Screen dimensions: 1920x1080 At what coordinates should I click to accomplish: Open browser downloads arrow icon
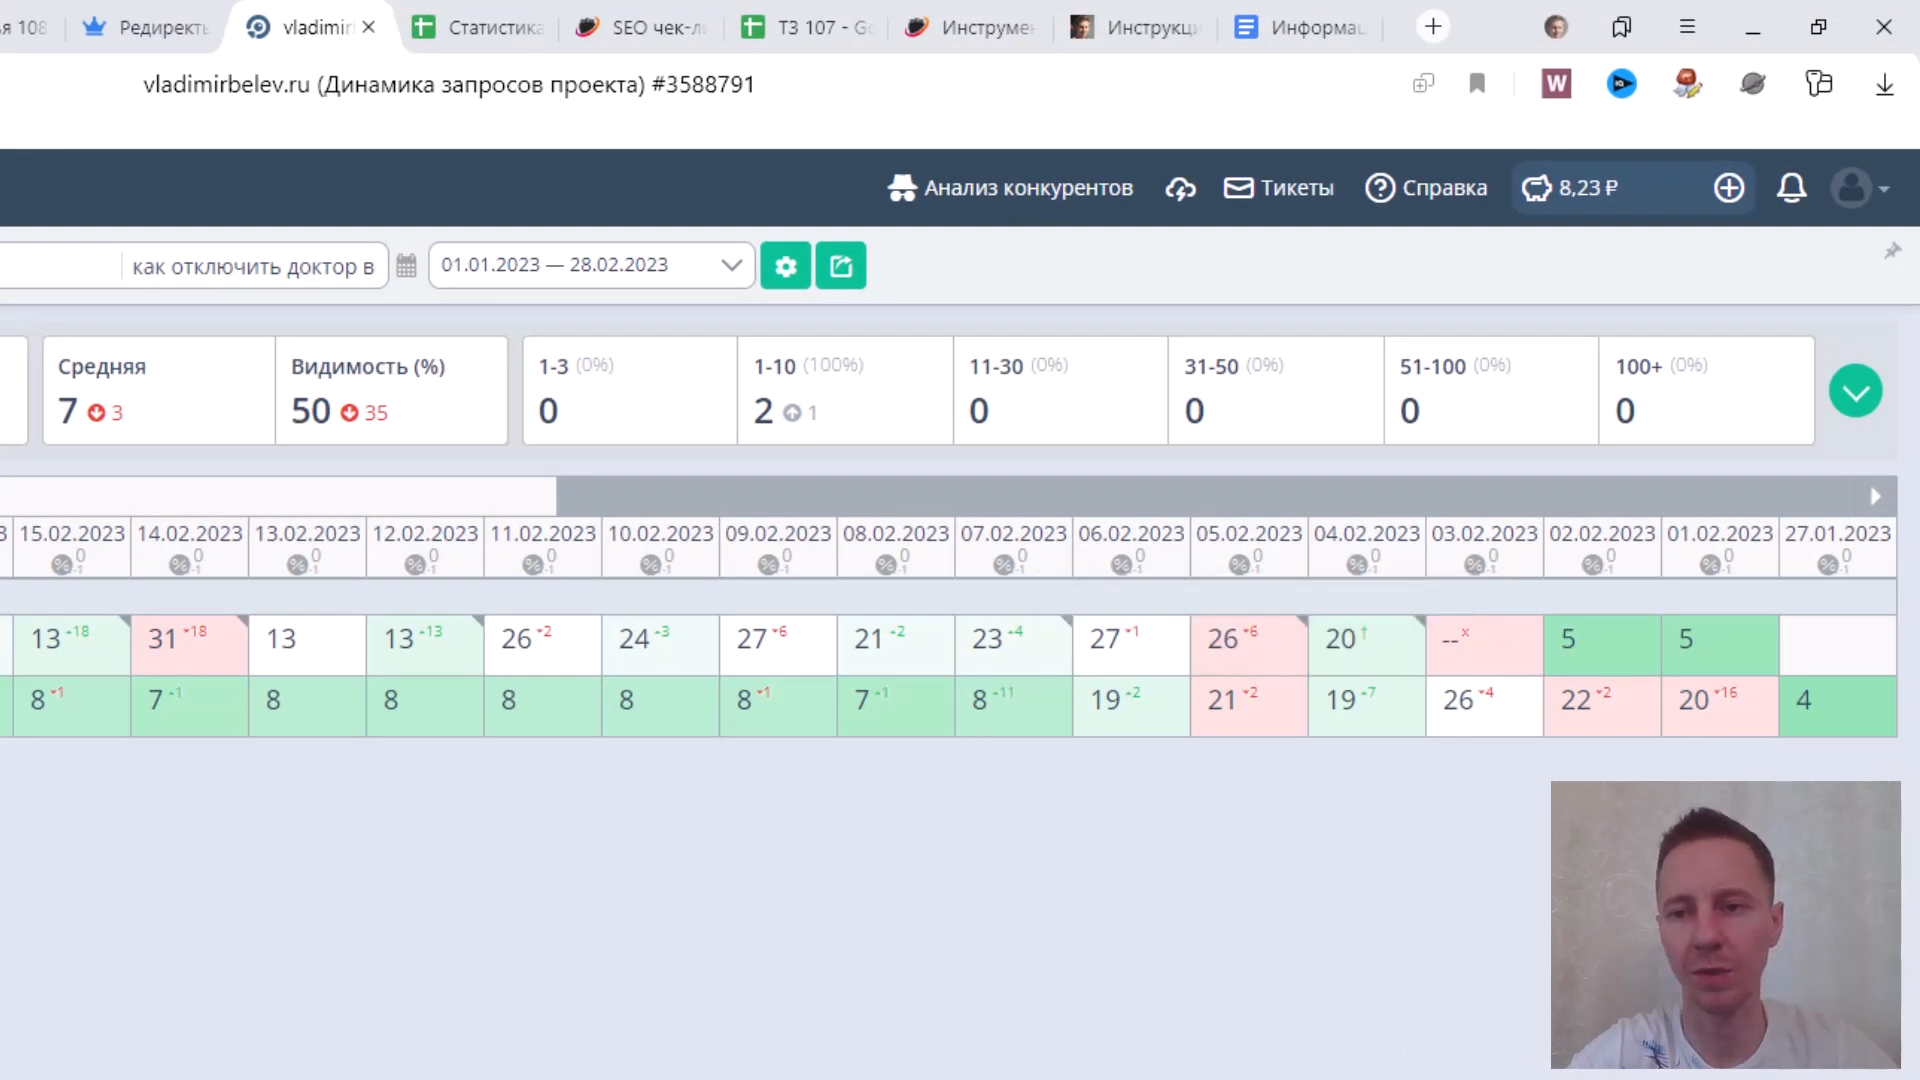[1884, 84]
